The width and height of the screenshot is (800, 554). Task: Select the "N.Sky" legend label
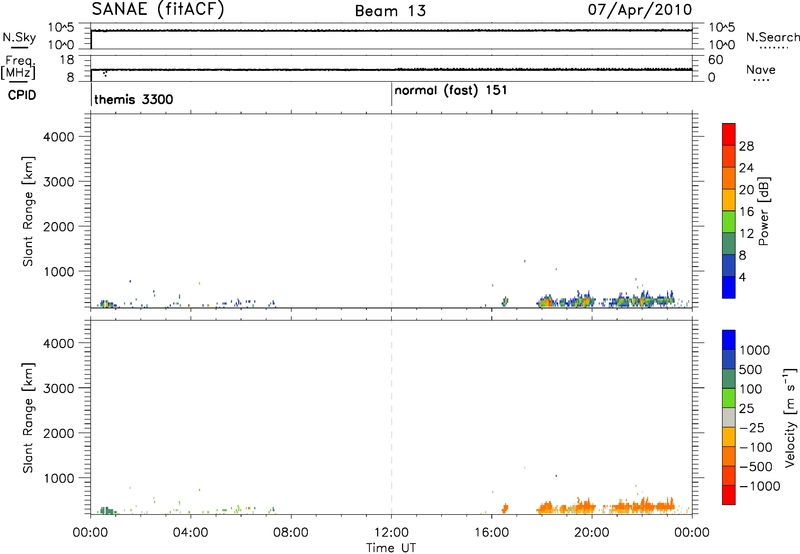point(19,37)
